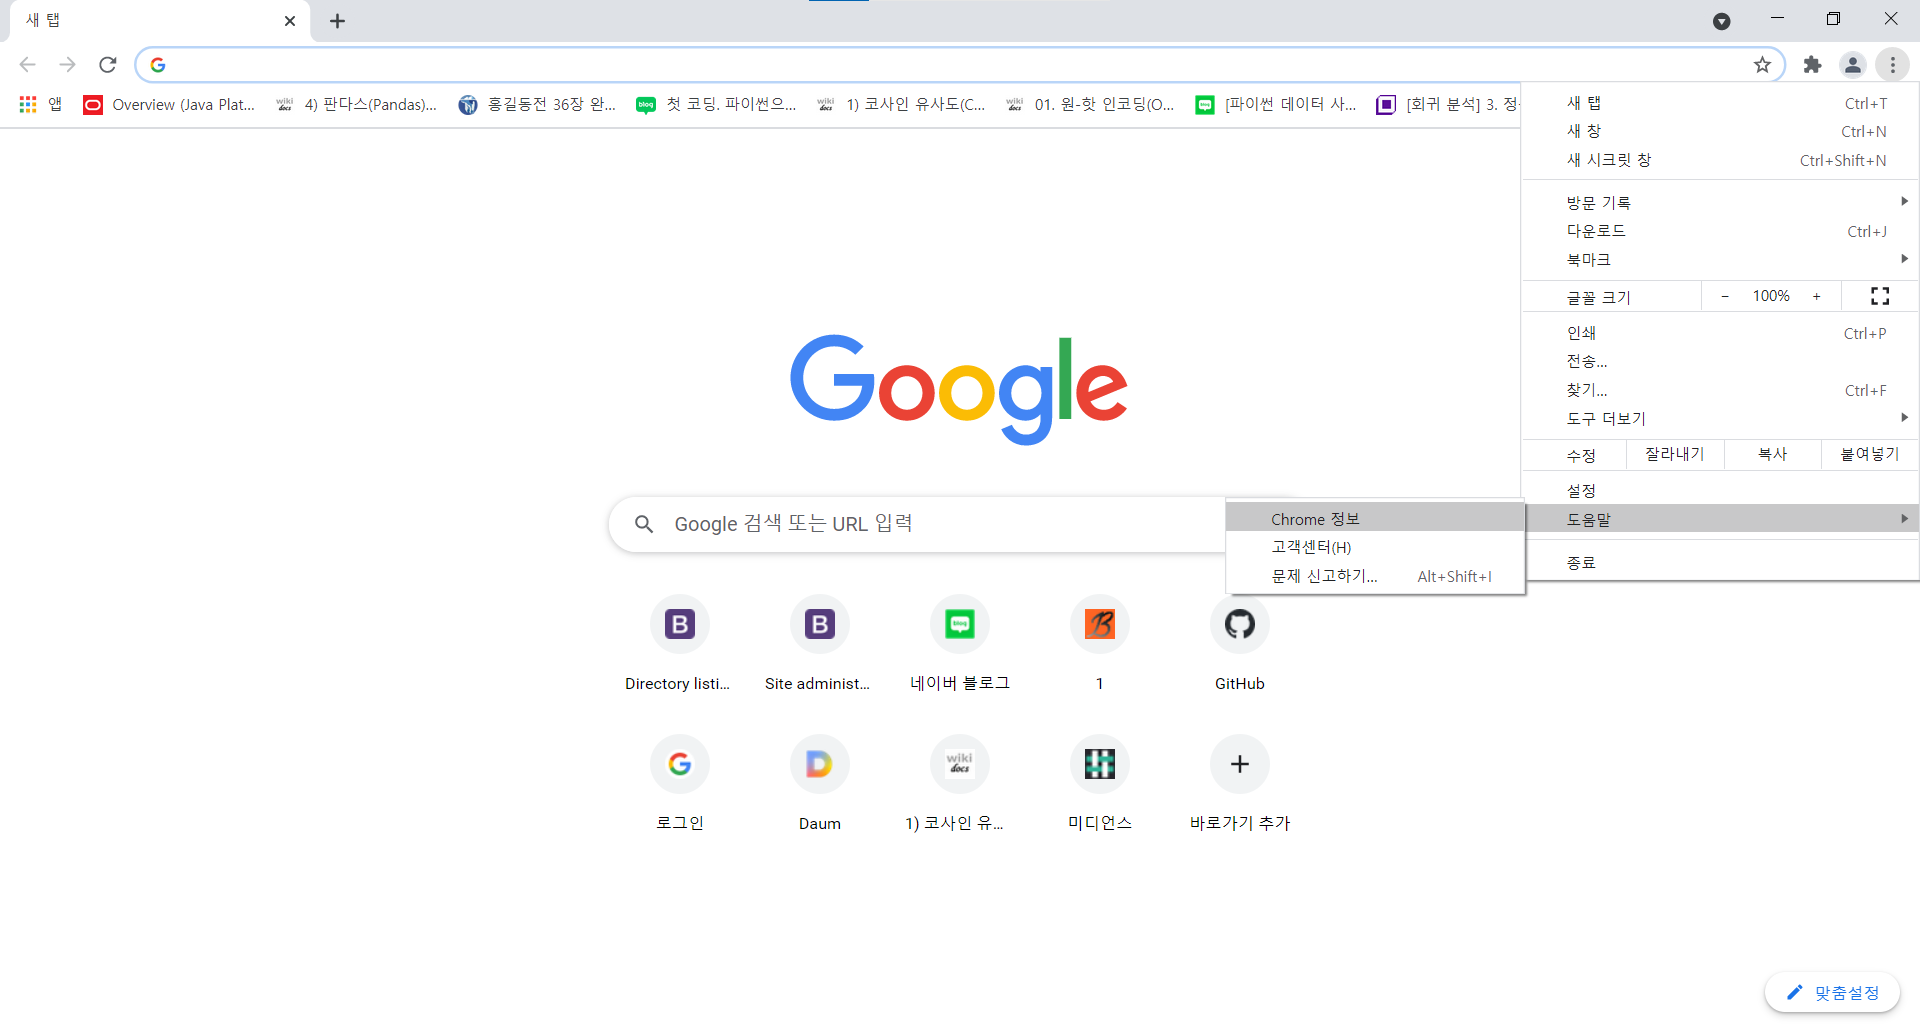Expand 도구 더보기 submenu
This screenshot has width=1920, height=1030.
tap(1720, 418)
